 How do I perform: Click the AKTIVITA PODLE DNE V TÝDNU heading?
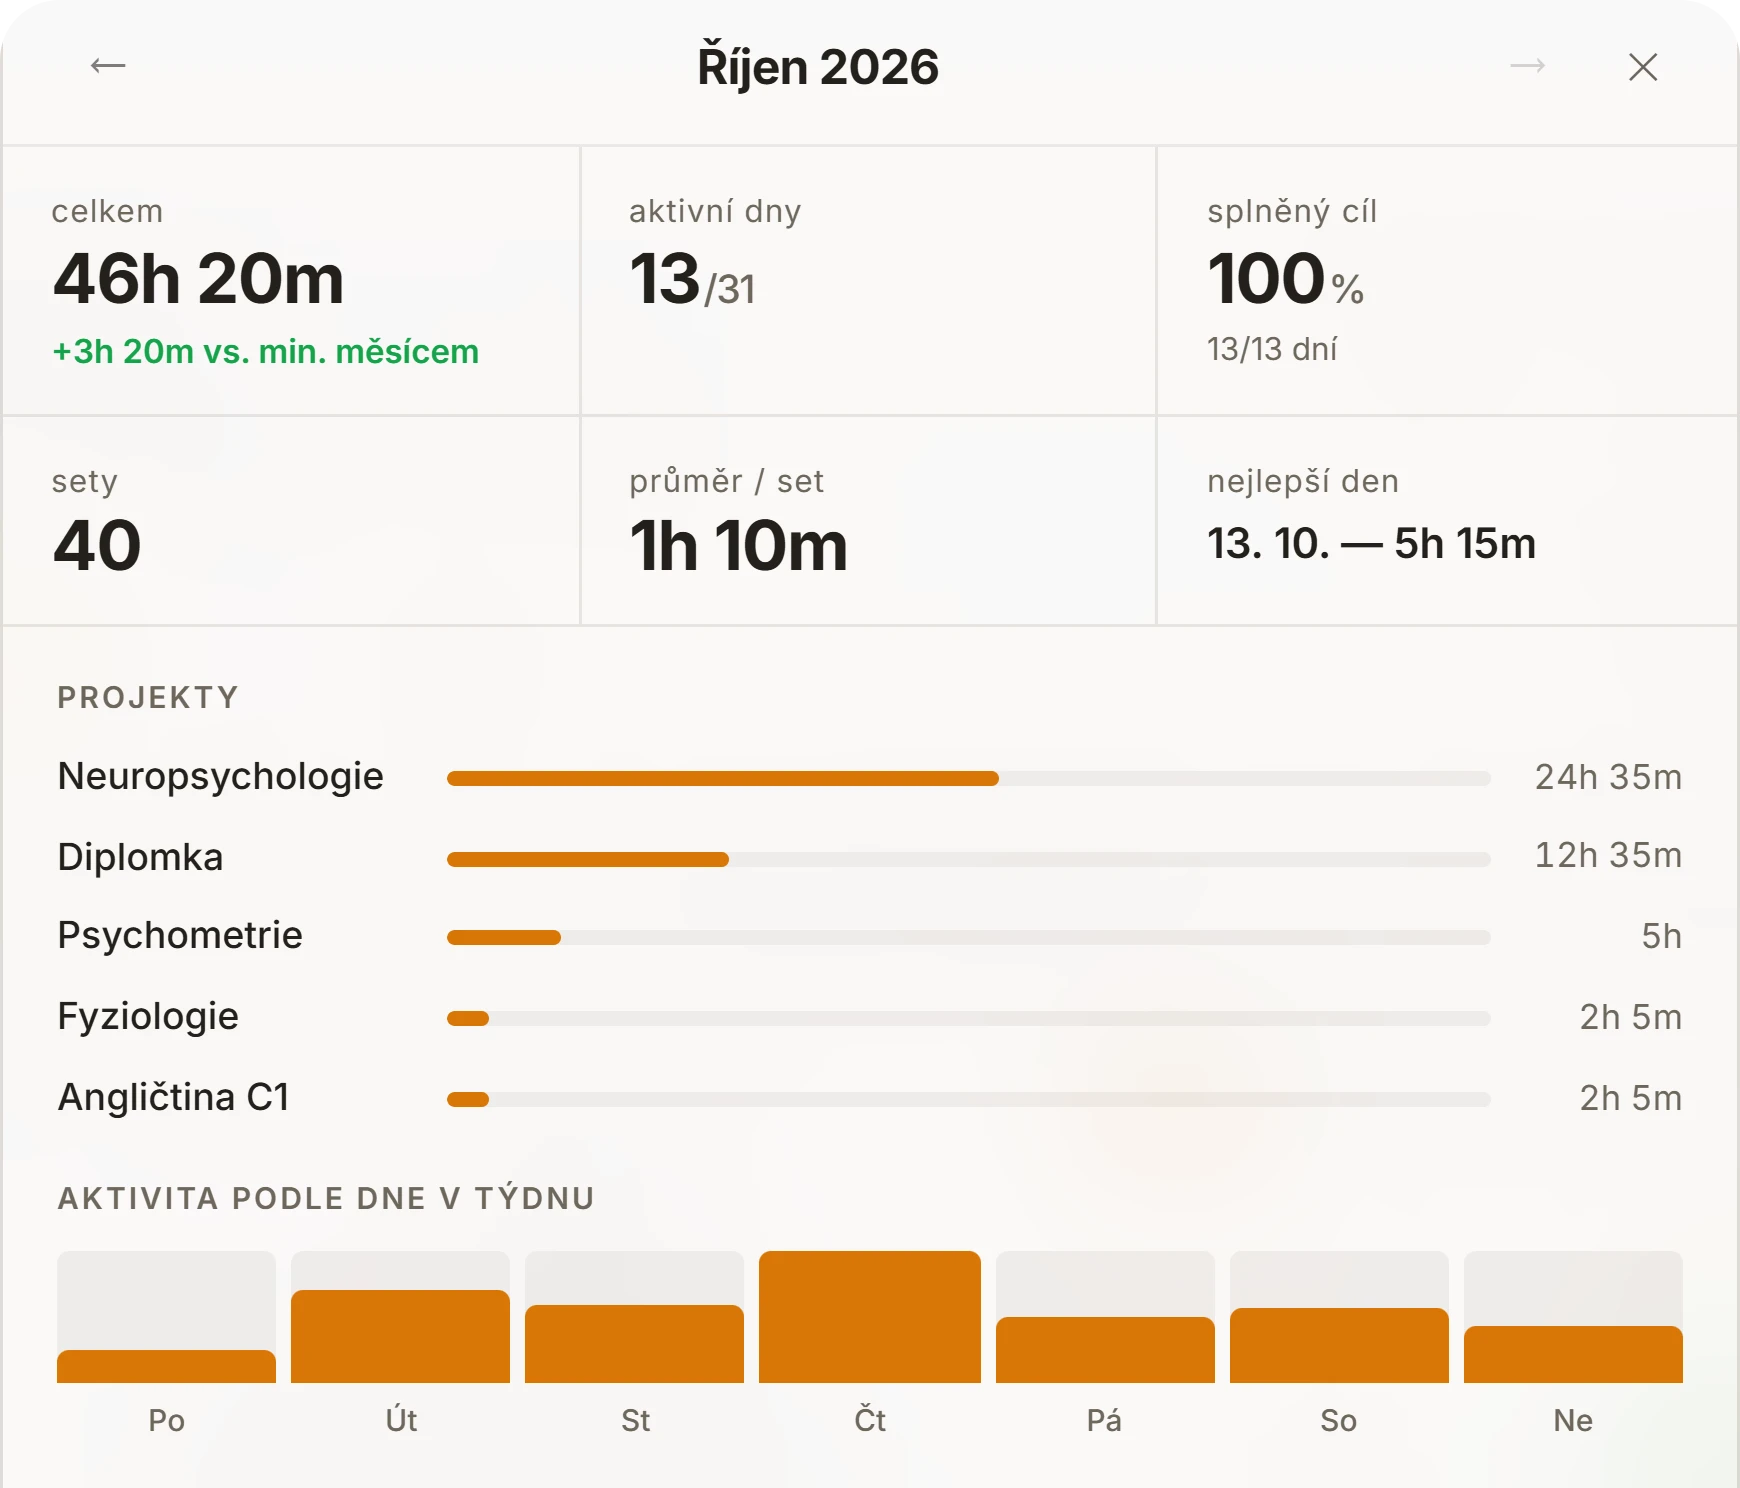pyautogui.click(x=326, y=1198)
